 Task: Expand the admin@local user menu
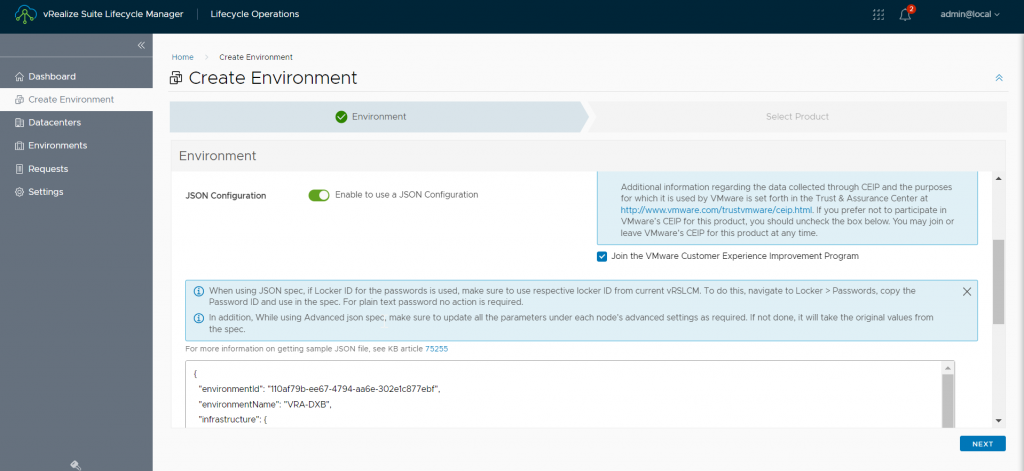(x=969, y=14)
